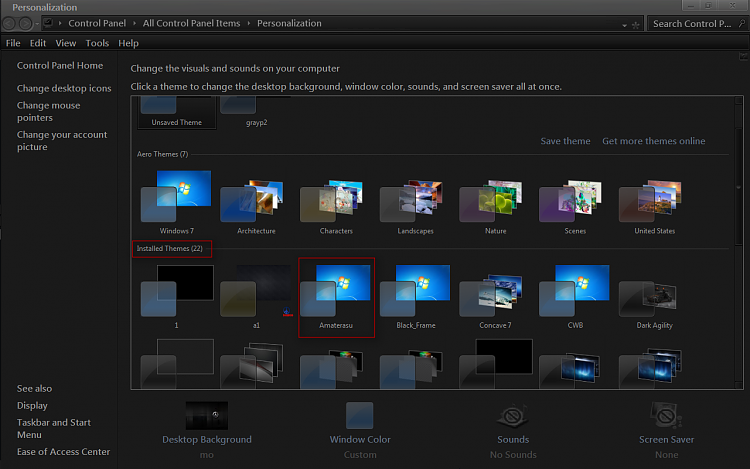Select the installed theme named 1
The image size is (750, 469).
click(x=176, y=297)
